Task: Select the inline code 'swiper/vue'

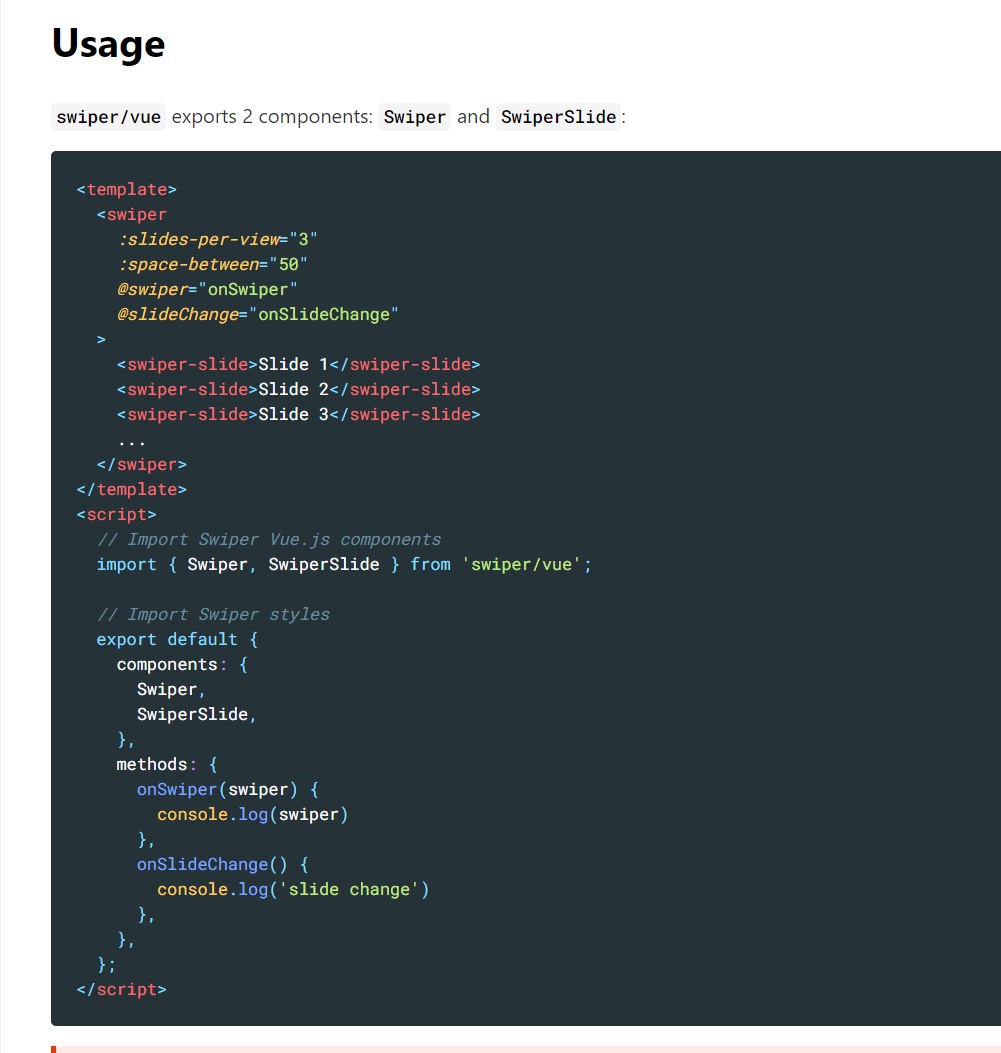Action: (x=108, y=117)
